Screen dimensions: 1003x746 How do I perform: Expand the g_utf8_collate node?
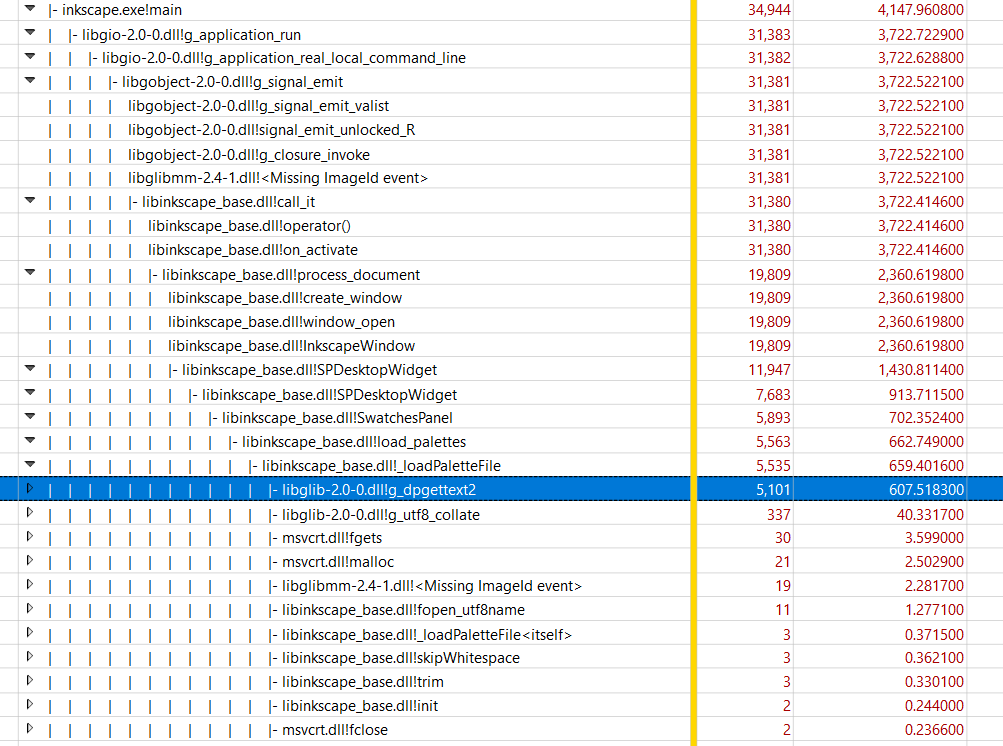click(29, 512)
